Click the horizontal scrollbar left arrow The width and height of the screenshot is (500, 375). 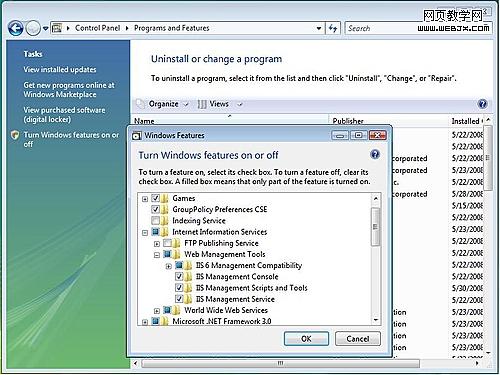click(136, 363)
